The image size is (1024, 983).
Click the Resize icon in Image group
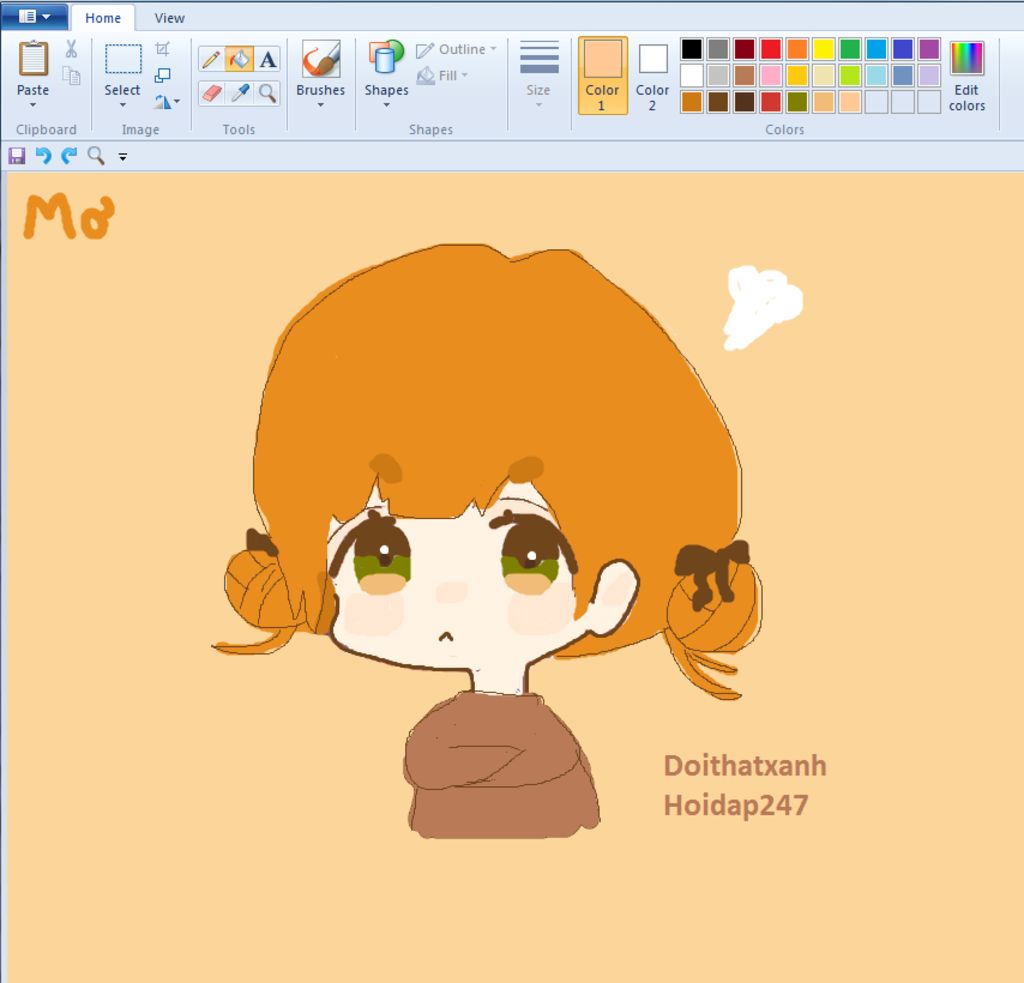(163, 75)
